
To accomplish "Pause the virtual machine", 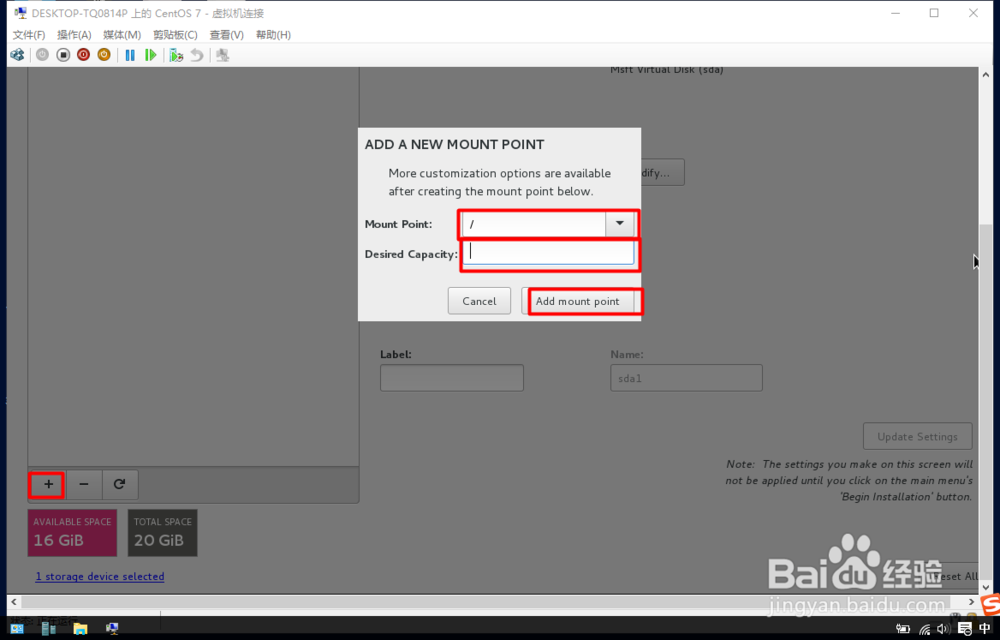I will [130, 55].
